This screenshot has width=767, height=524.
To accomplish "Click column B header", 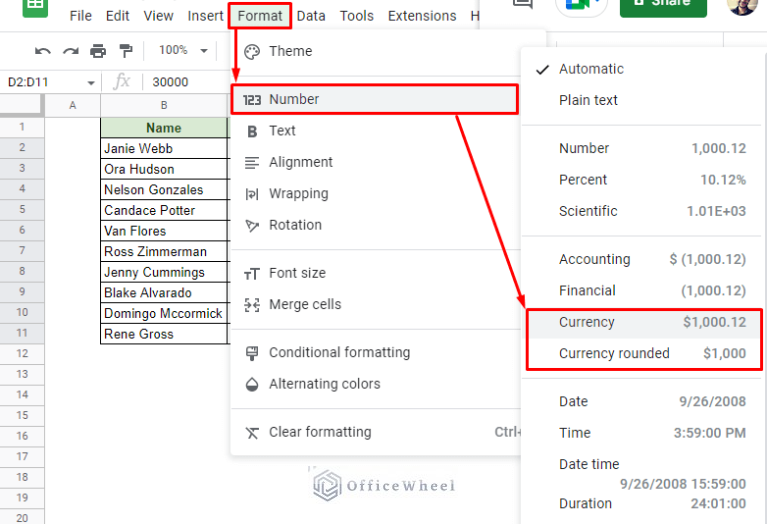I will tap(164, 105).
